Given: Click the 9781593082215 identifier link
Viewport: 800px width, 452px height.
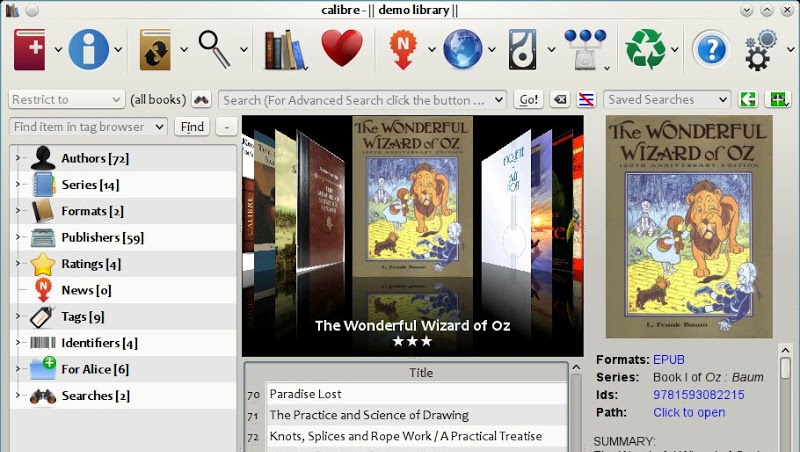Looking at the screenshot, I should click(x=698, y=395).
